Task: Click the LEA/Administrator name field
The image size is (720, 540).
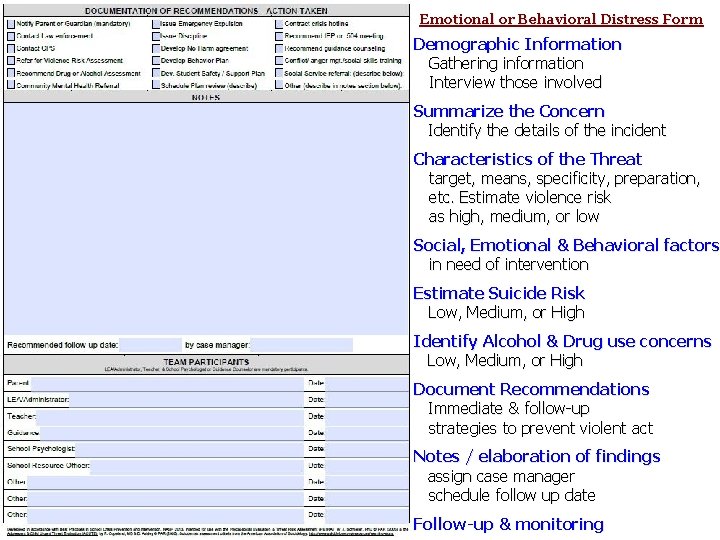Action: point(186,399)
